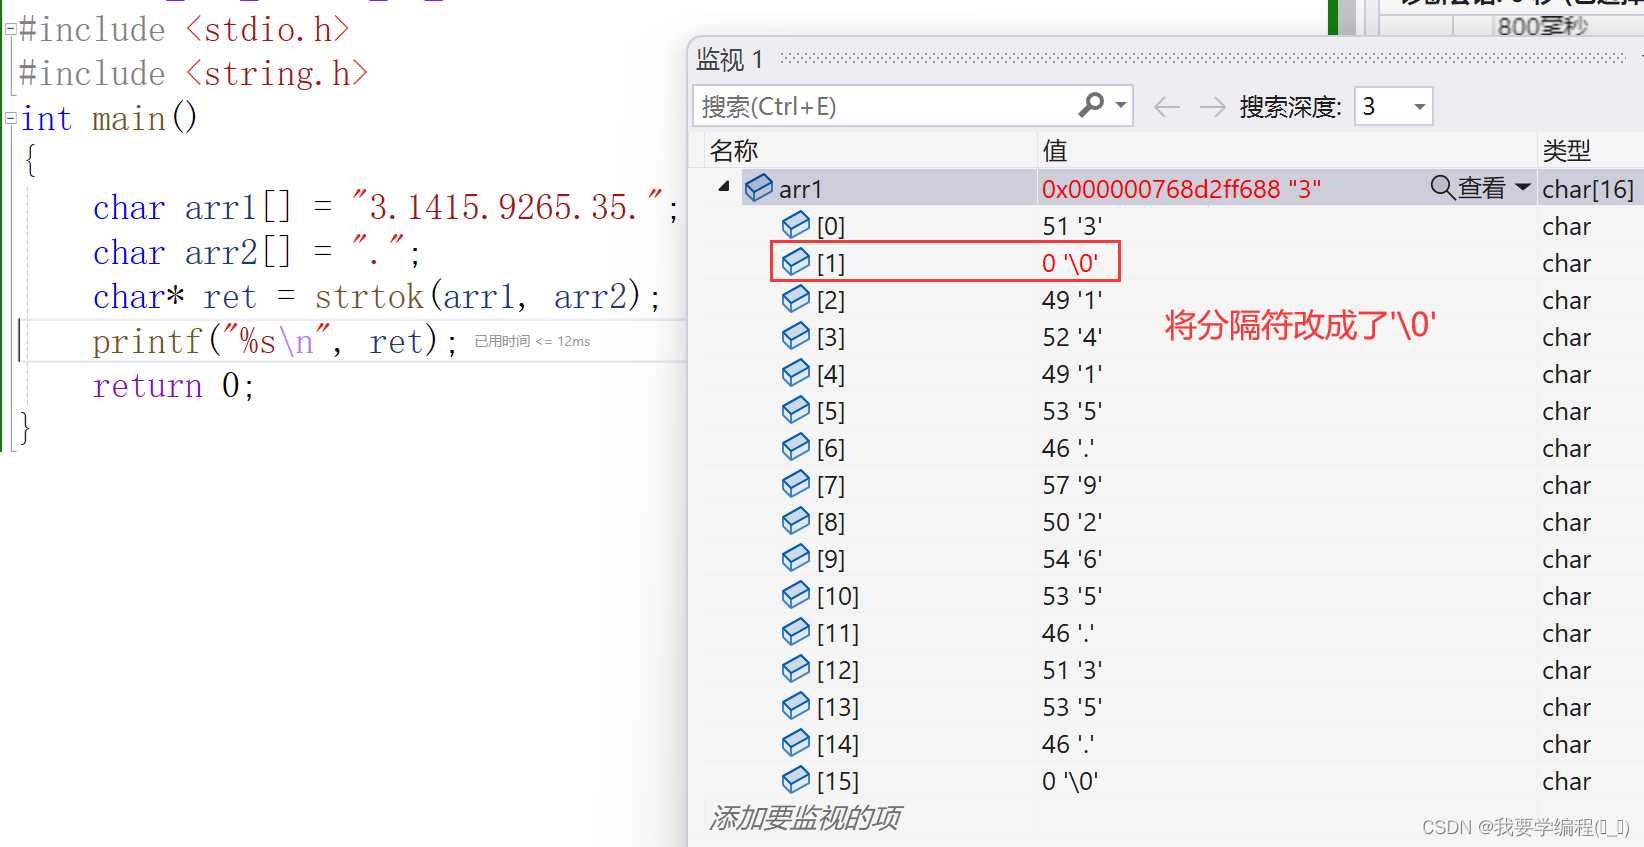Open the search options dropdown arrow
The image size is (1644, 847).
(1121, 105)
